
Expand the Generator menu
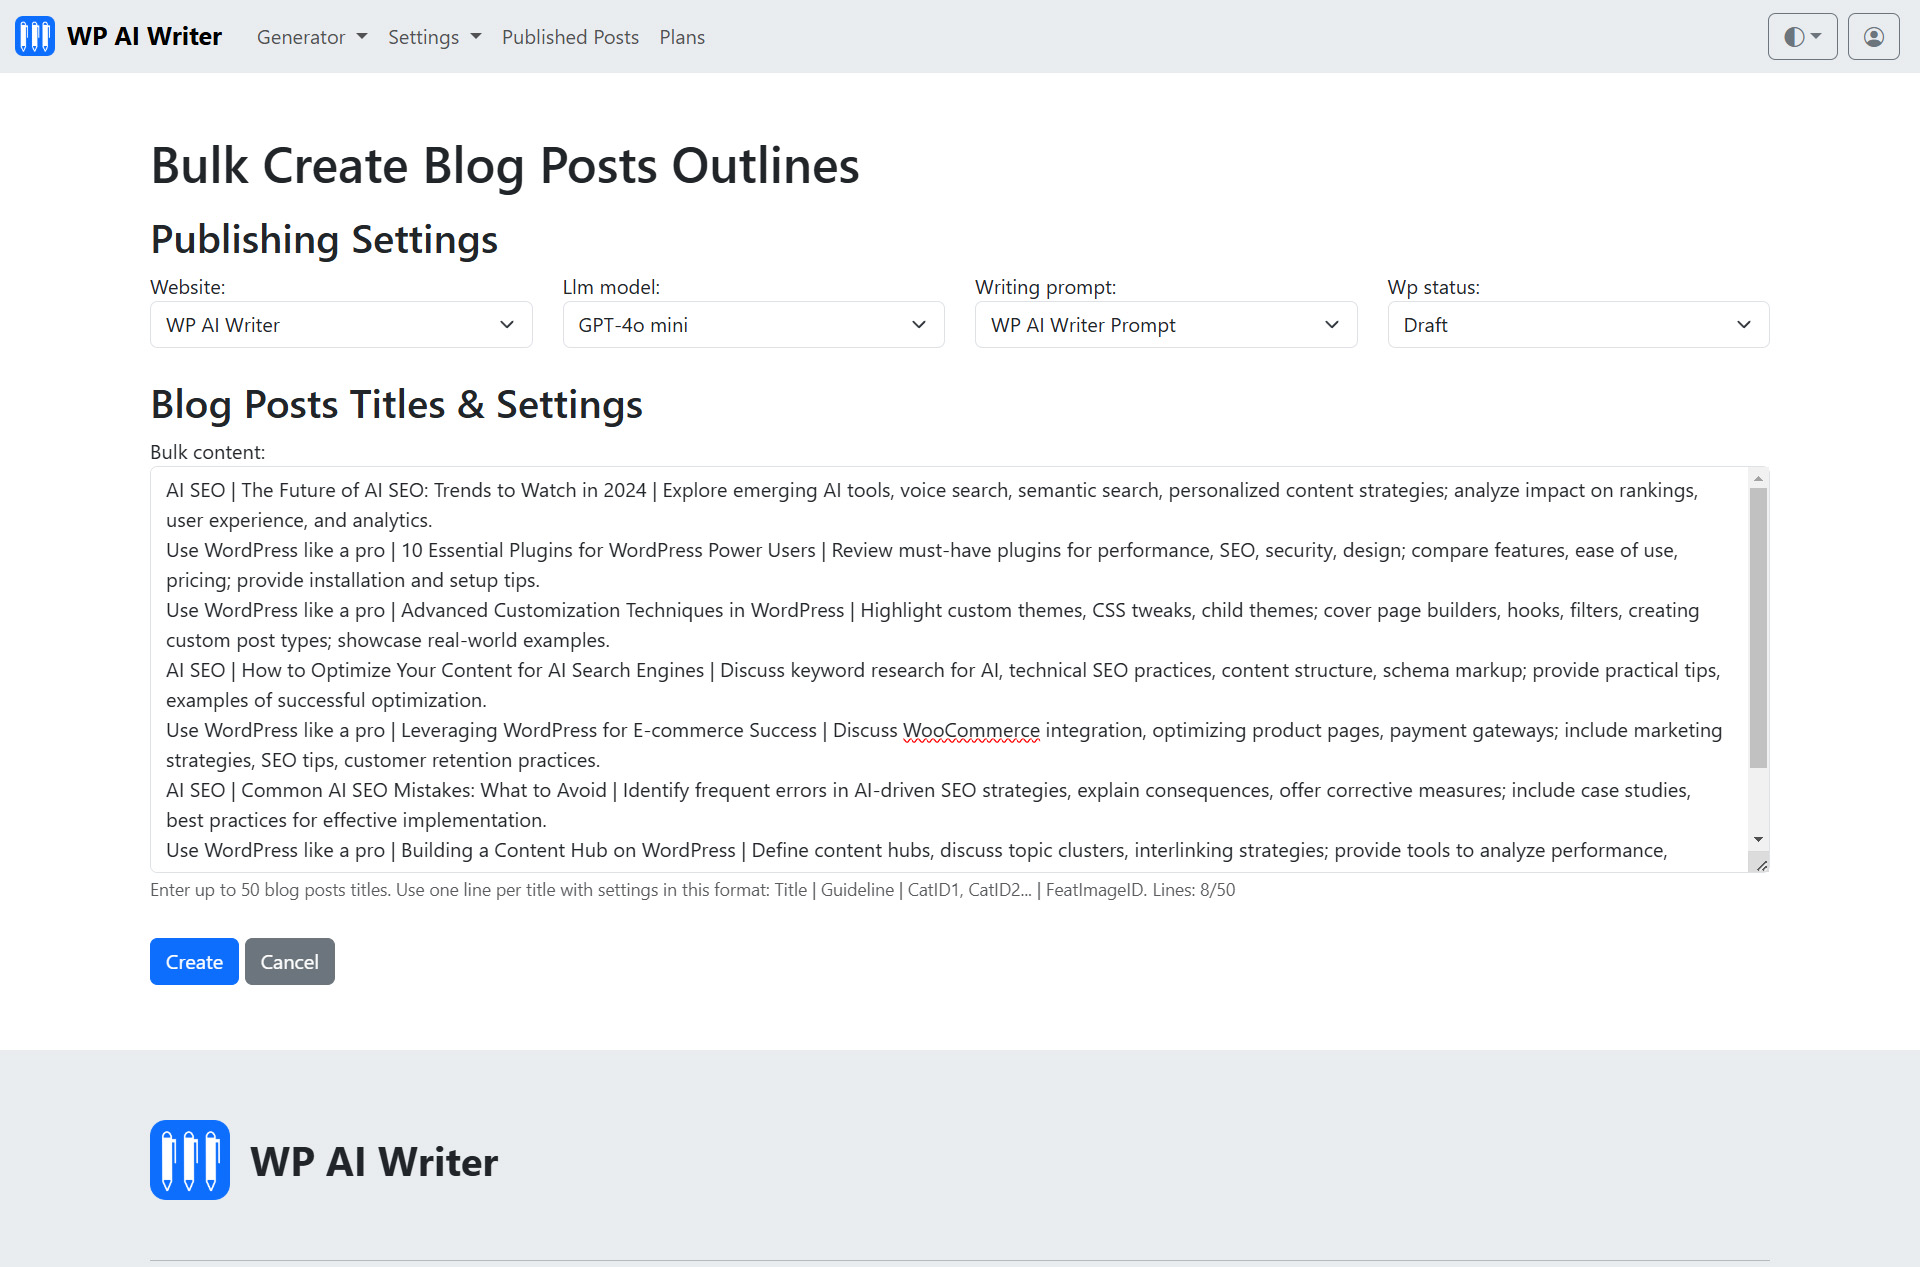point(311,36)
